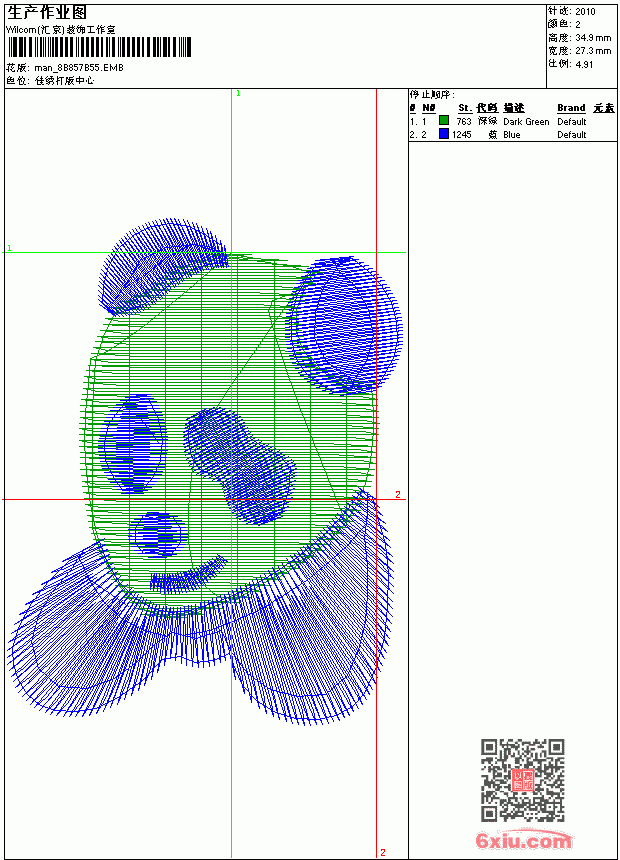Click the green marker 1 at top

[238, 94]
